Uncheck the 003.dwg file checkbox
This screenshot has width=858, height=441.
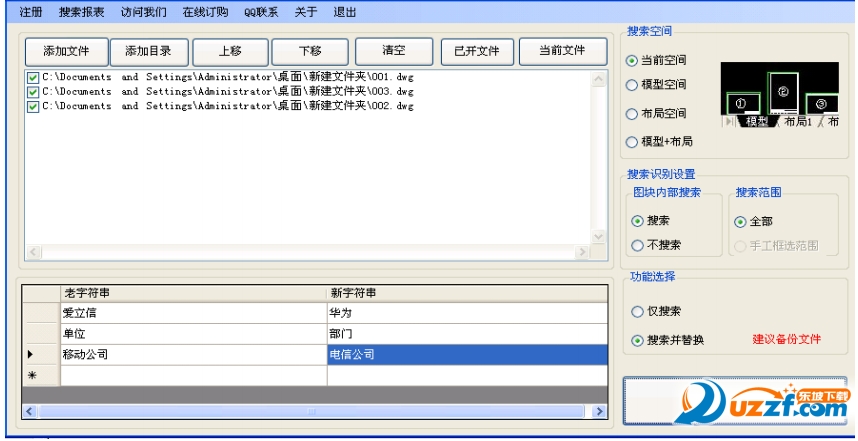coord(33,92)
